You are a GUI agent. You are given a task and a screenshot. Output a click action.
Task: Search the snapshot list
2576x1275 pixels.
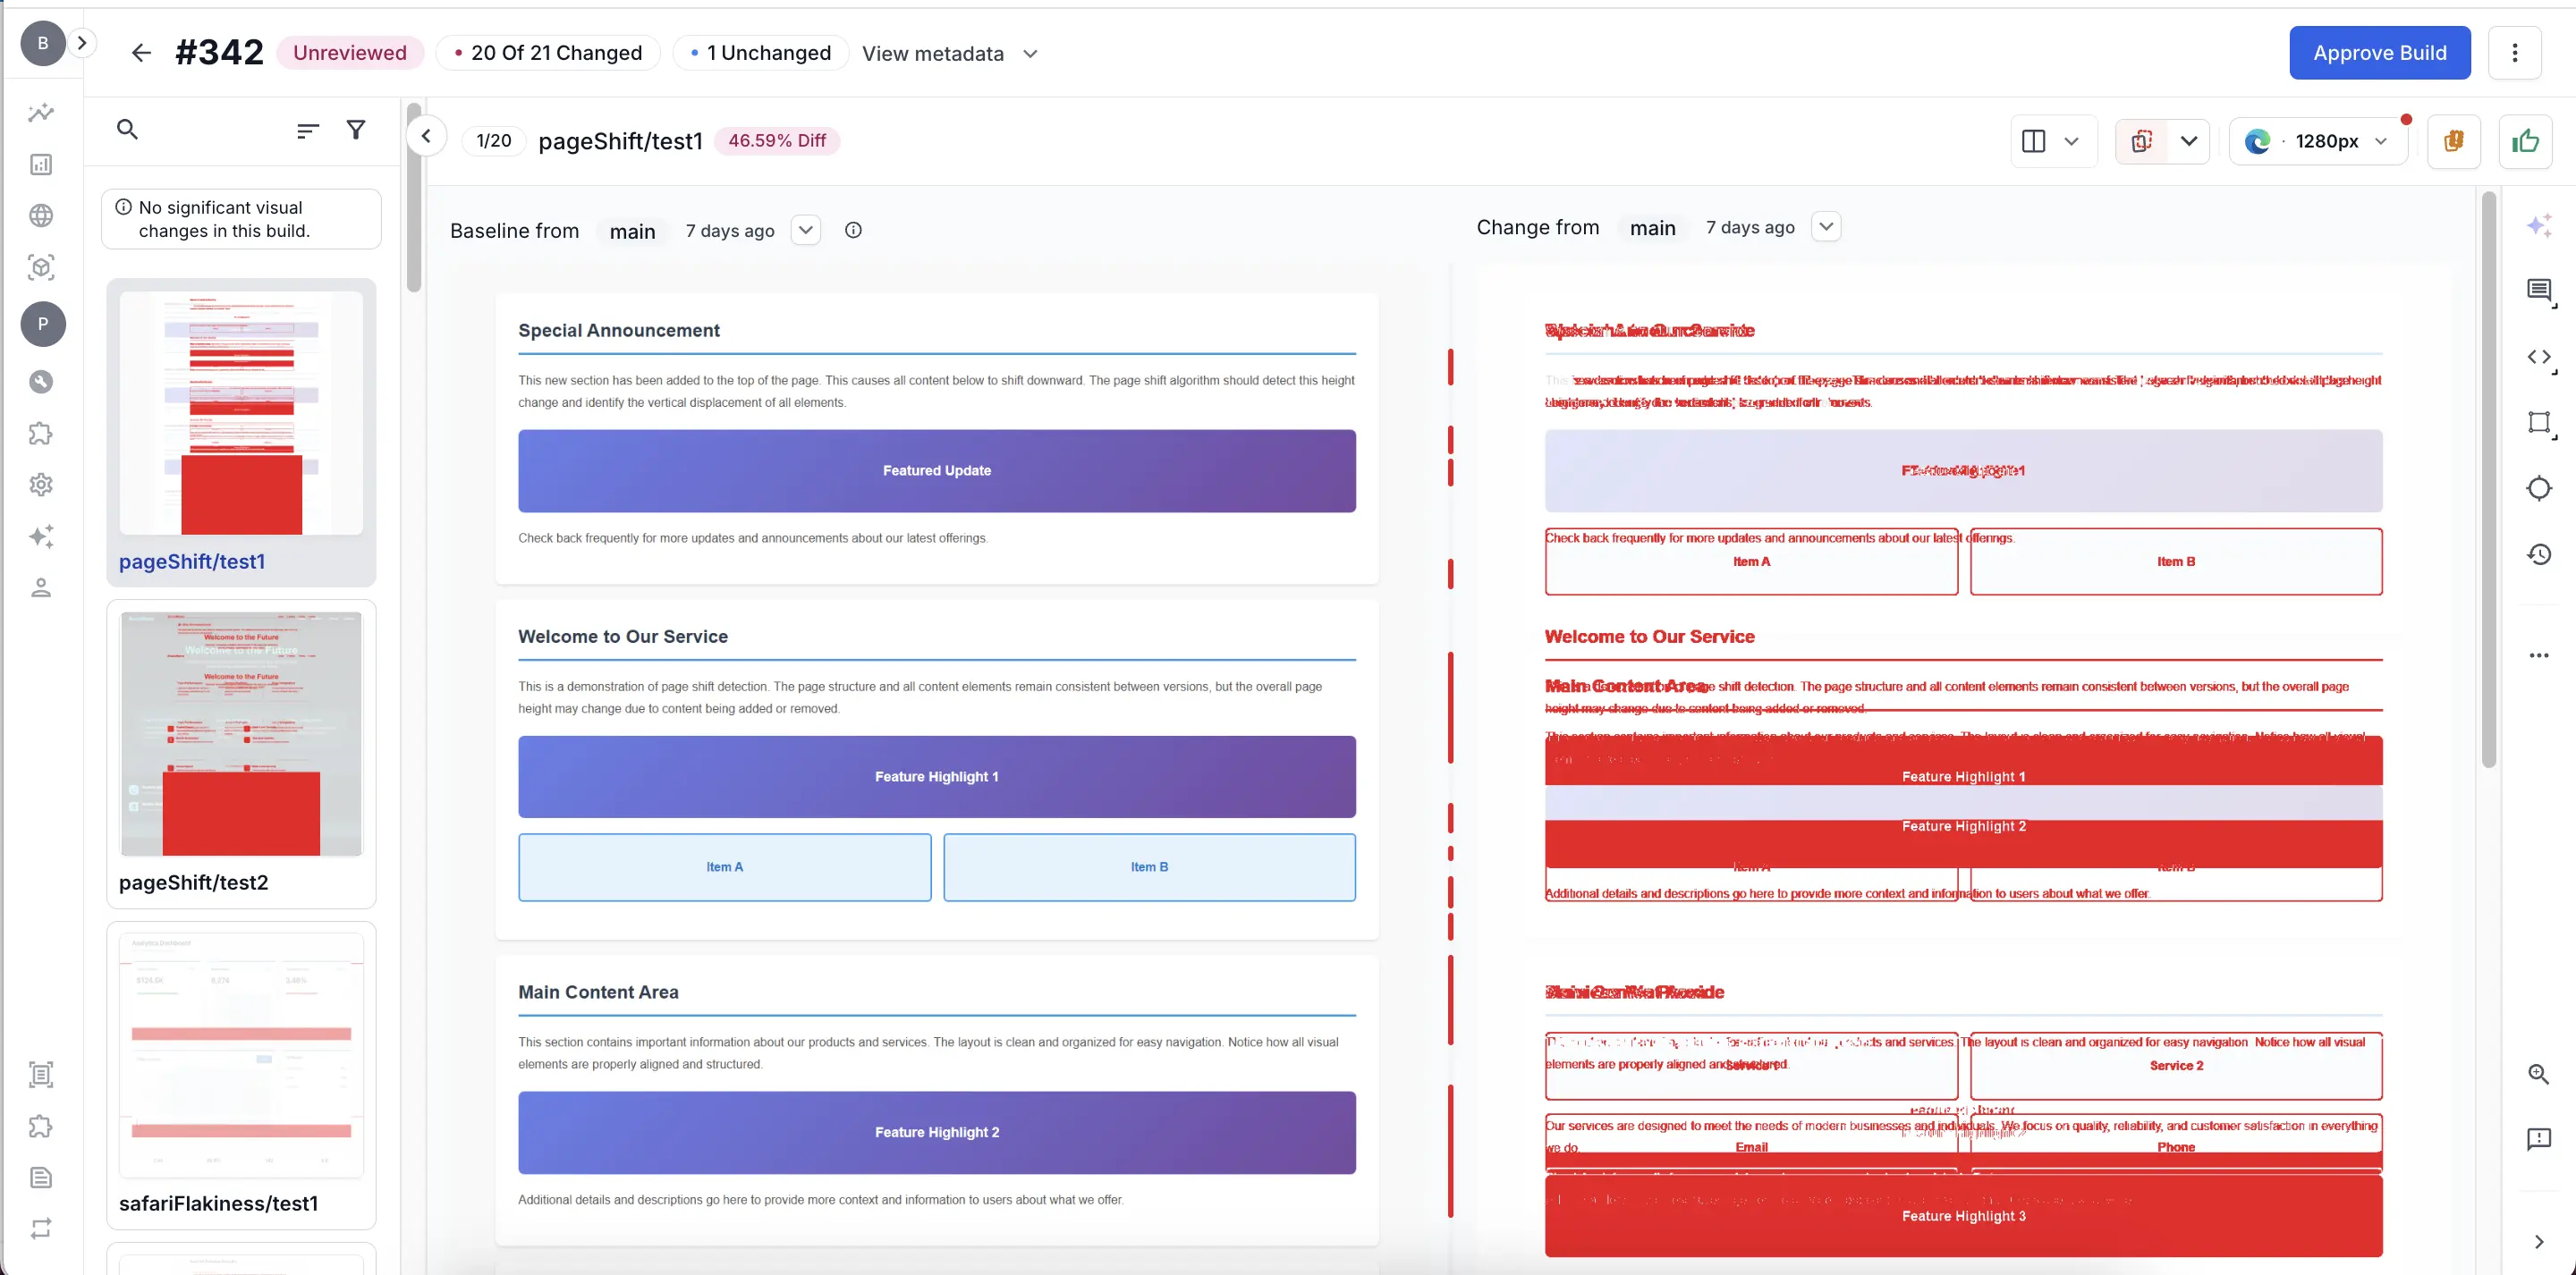[x=127, y=129]
